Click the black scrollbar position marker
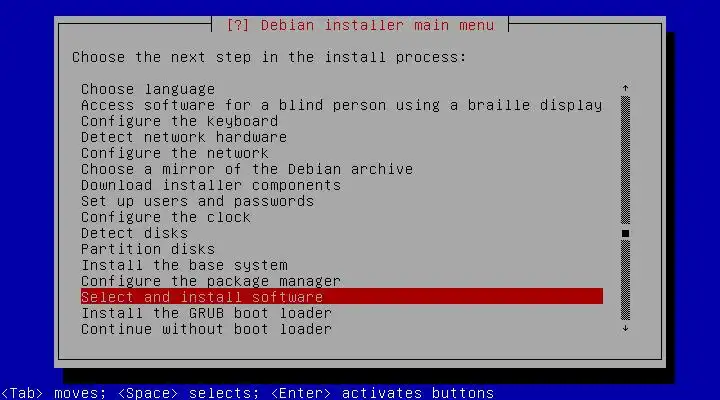Viewport: 720px width, 400px height. pyautogui.click(x=625, y=233)
